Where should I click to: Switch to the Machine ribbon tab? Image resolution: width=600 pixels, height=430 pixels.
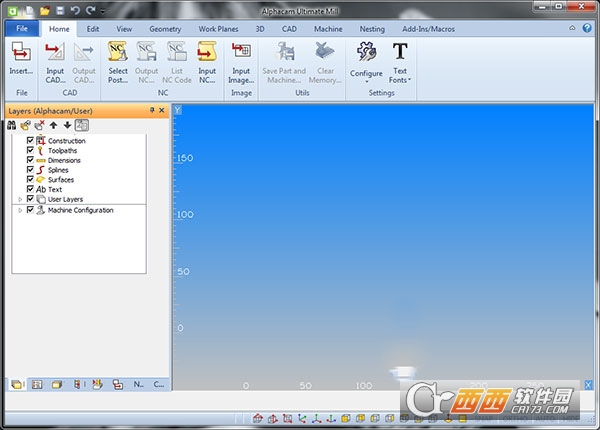[328, 29]
